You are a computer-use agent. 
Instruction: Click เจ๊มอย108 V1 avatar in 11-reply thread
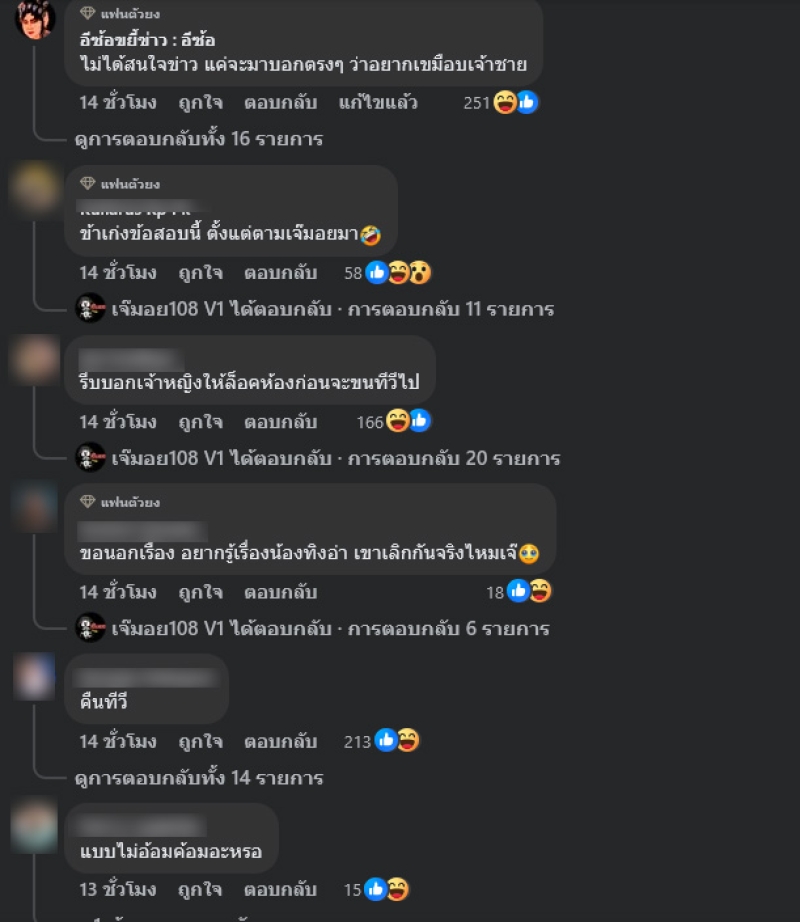point(91,308)
